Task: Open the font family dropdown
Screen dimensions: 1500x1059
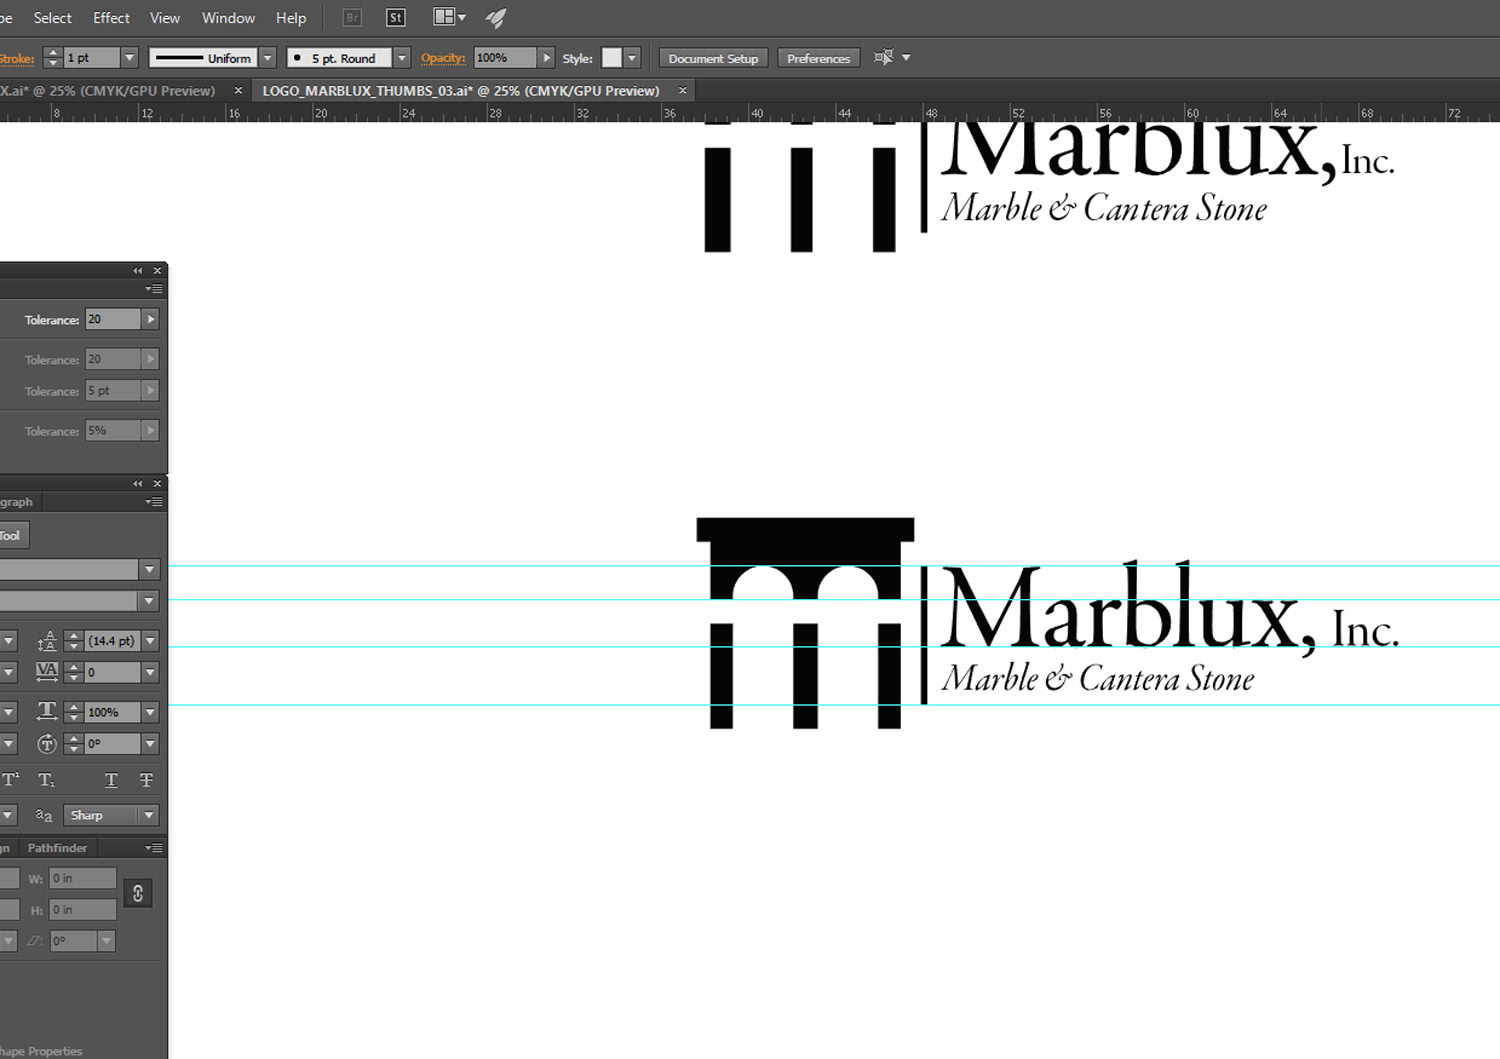Action: point(149,569)
